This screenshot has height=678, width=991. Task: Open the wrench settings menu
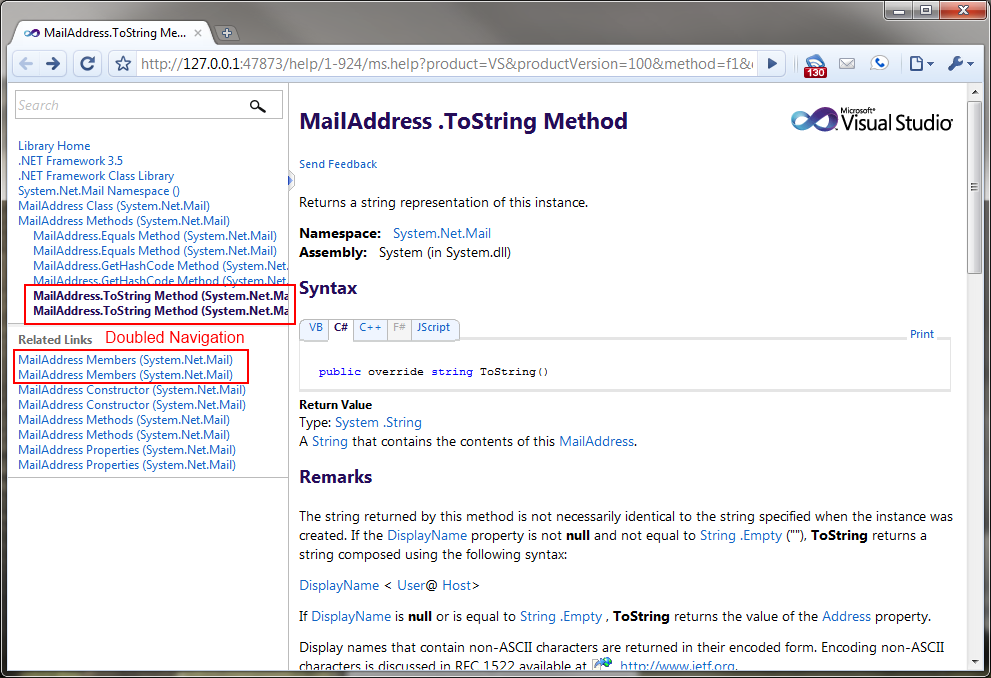[959, 64]
